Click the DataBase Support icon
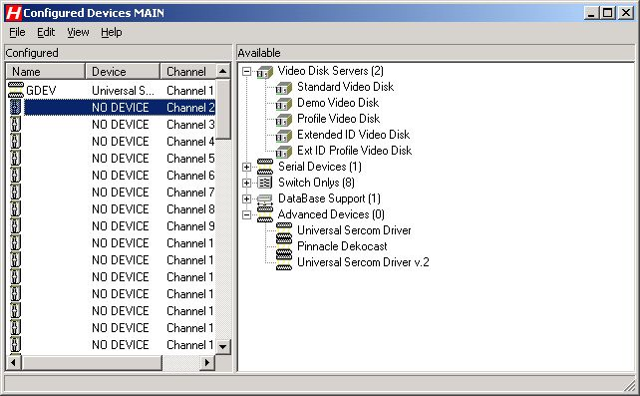The image size is (640, 396). click(x=265, y=199)
